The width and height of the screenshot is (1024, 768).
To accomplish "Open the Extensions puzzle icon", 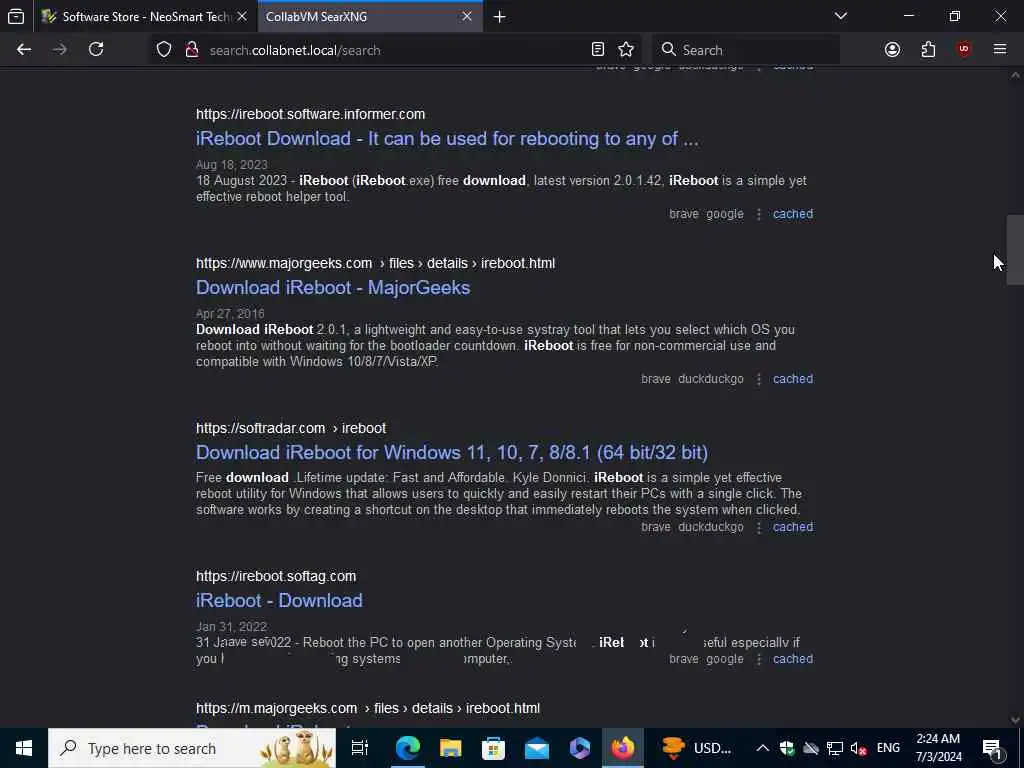I will click(928, 50).
